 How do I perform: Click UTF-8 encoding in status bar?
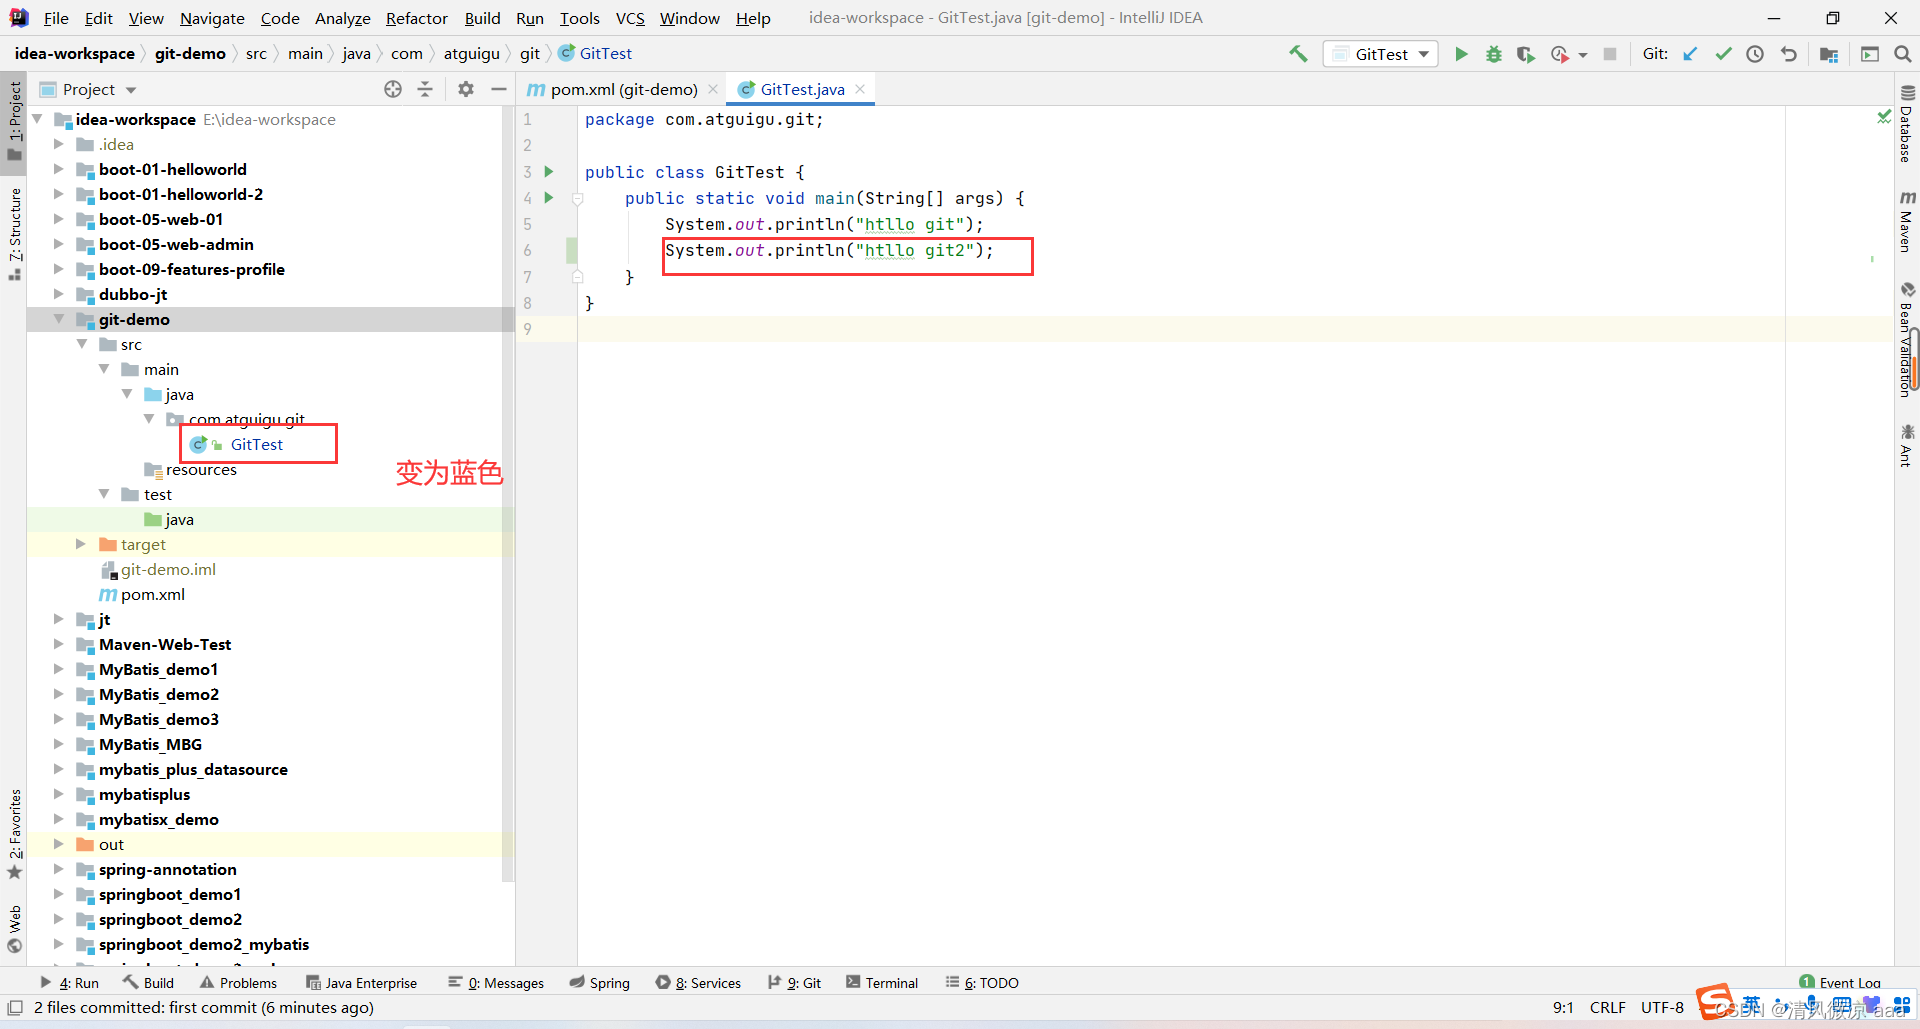1662,1008
